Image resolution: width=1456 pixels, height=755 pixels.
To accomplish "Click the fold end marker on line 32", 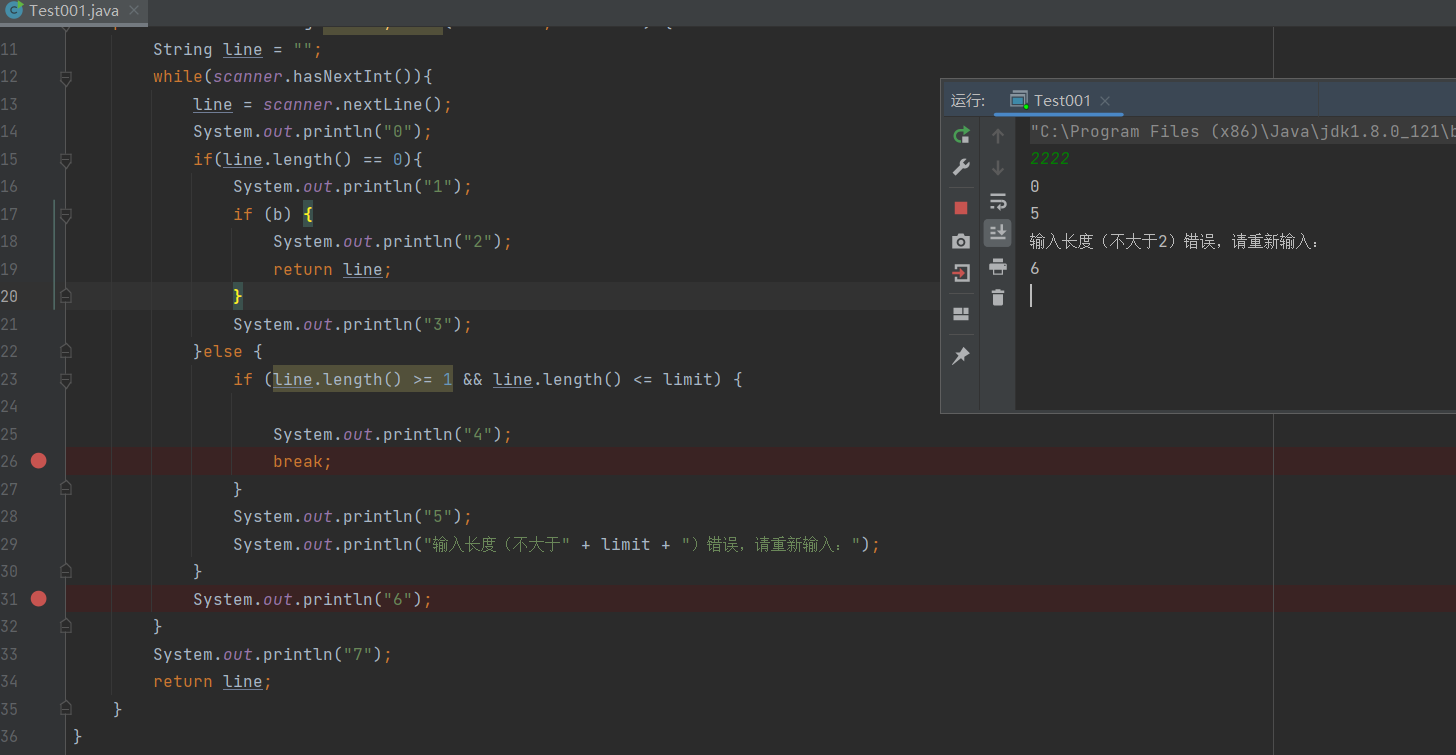I will click(x=66, y=626).
